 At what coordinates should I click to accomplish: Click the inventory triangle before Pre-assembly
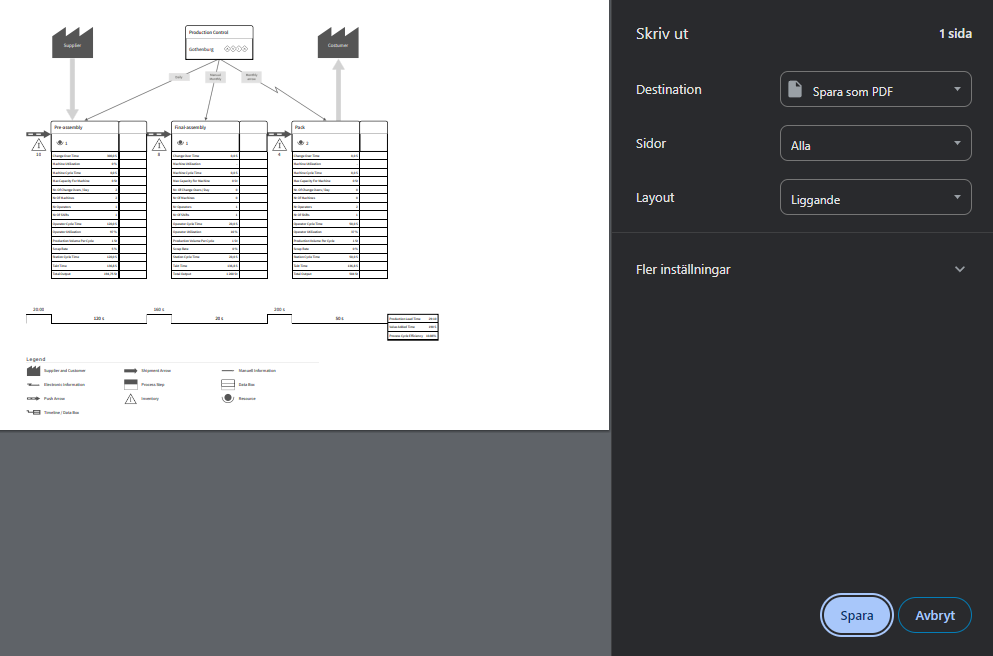pos(39,144)
